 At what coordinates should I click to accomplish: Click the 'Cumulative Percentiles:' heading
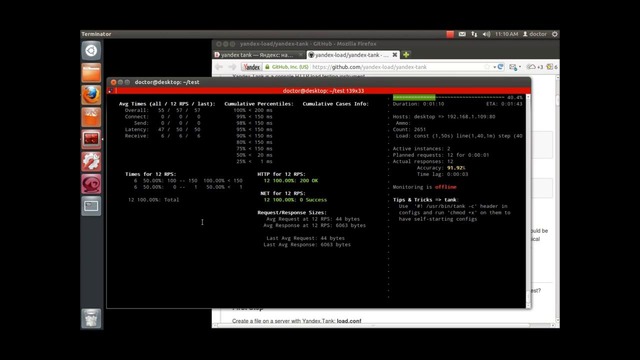(x=259, y=104)
